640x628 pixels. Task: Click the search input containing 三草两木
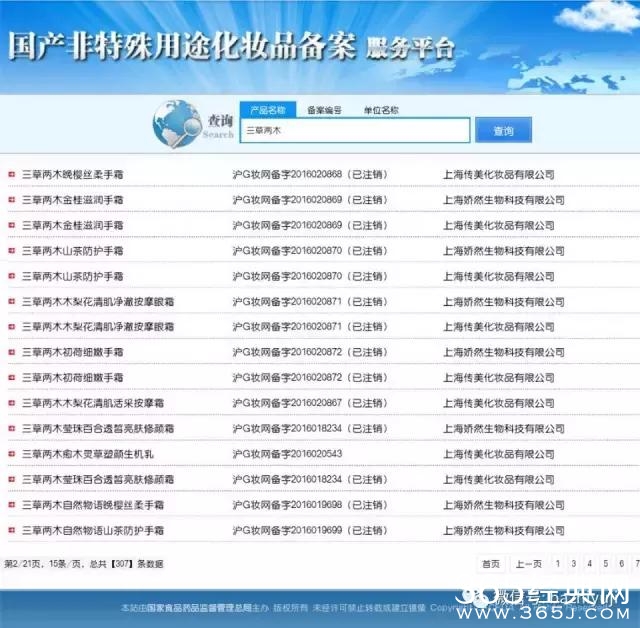click(x=354, y=131)
